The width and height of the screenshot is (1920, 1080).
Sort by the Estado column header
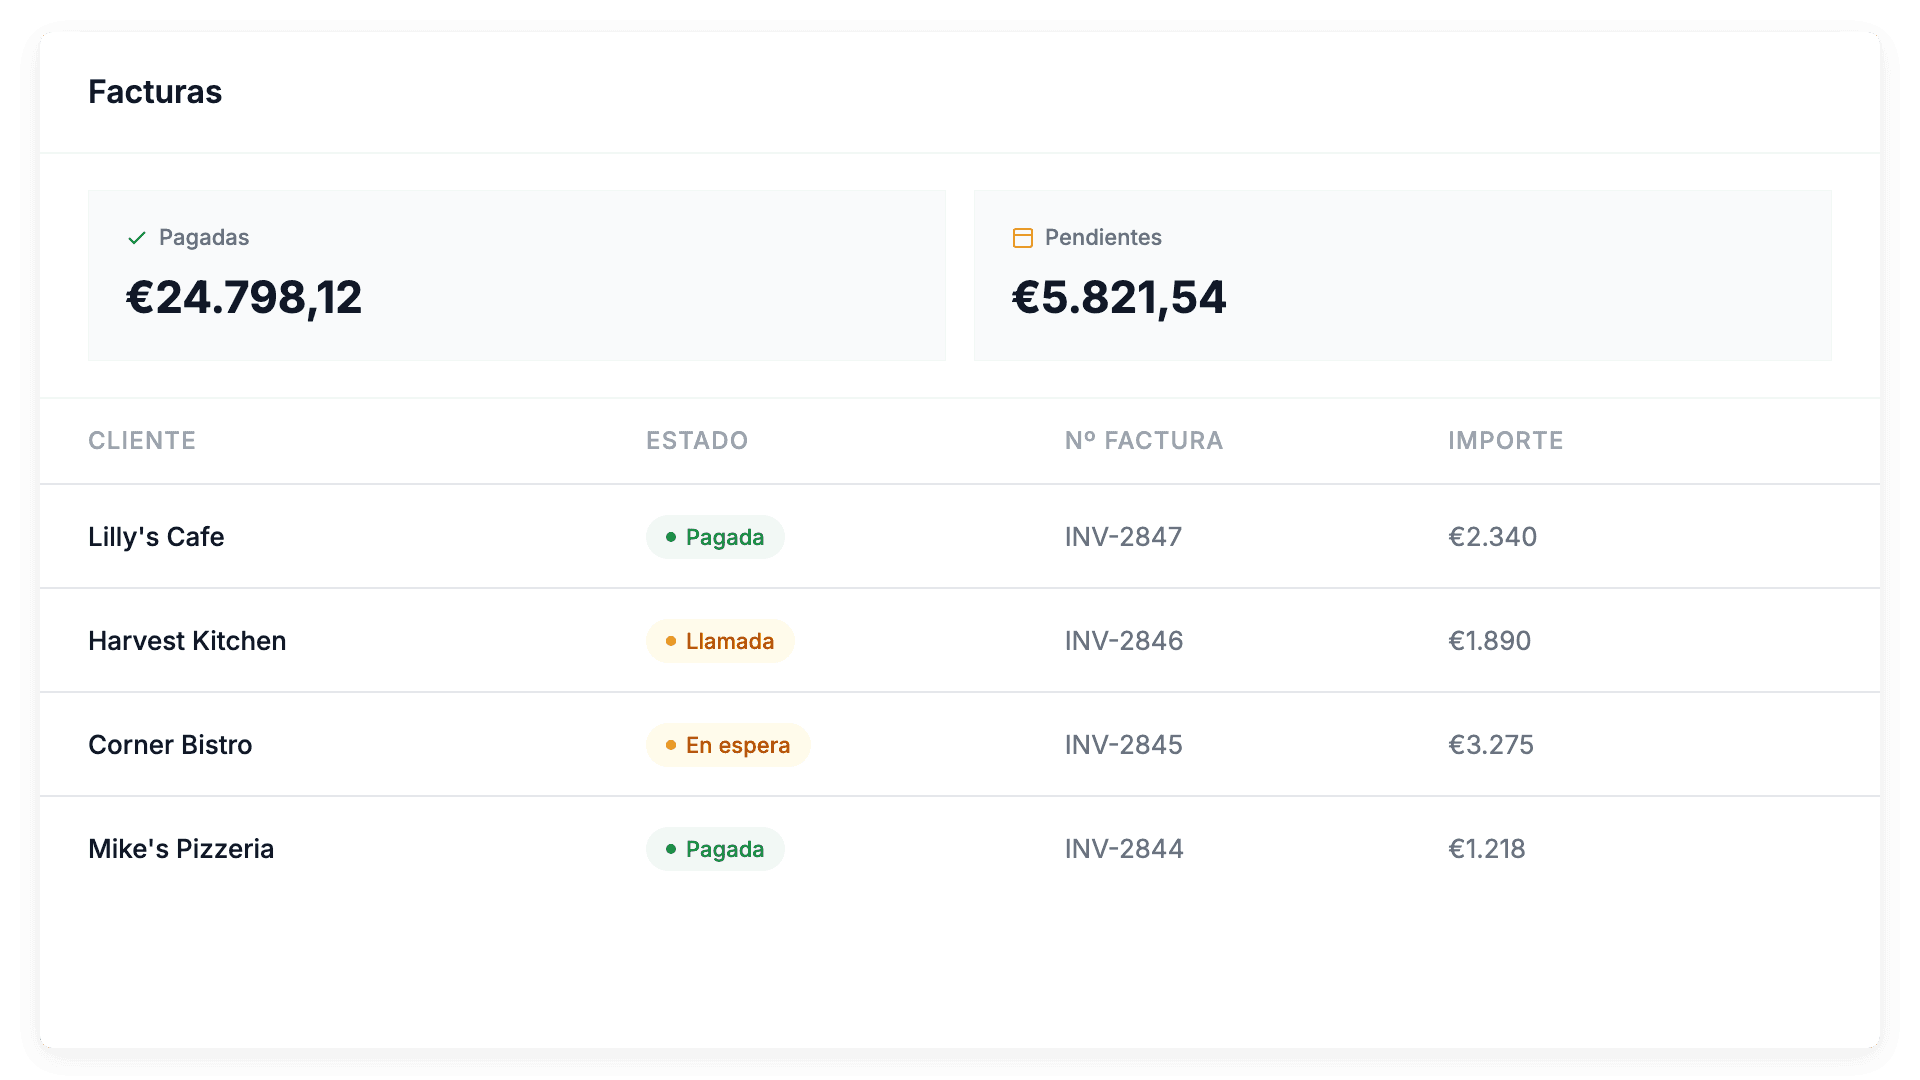click(697, 441)
